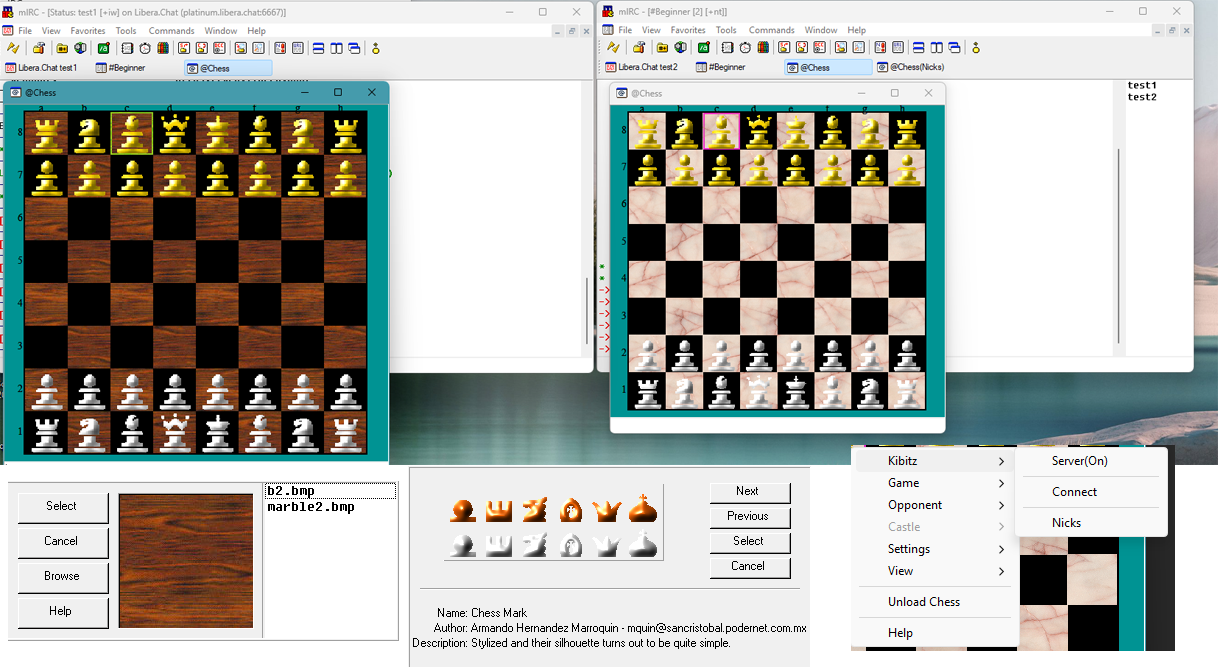Click Cancel in the piece set dialog
Screen dimensions: 1221x667
(748, 566)
